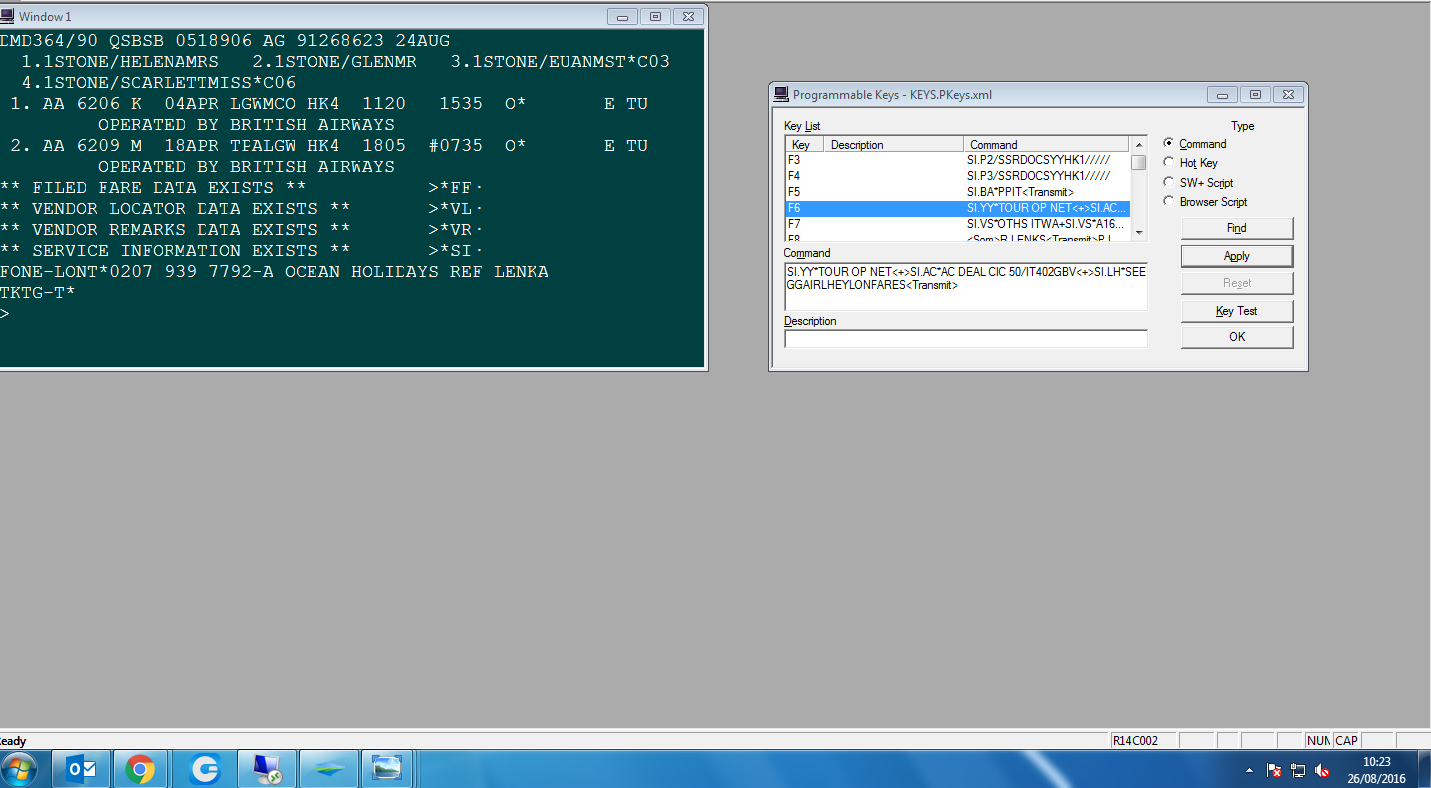Minimize the Programmable Keys dialog
Screen dimensions: 1431x788
[1222, 95]
